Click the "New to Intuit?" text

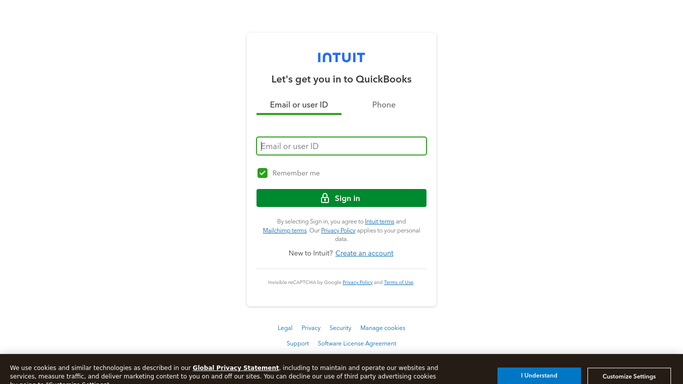311,253
